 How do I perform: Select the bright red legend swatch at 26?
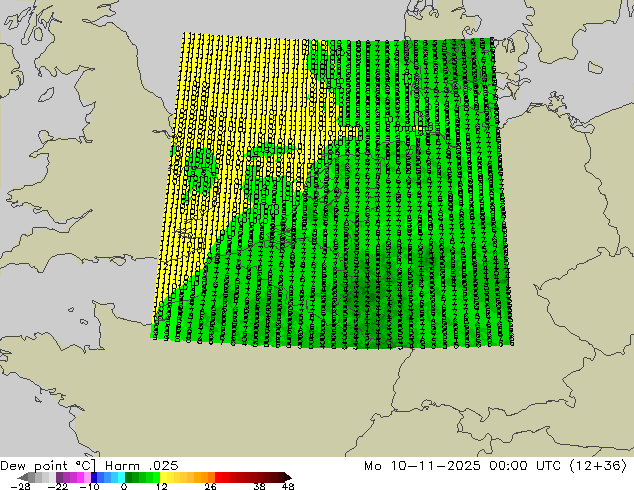[x=218, y=477]
